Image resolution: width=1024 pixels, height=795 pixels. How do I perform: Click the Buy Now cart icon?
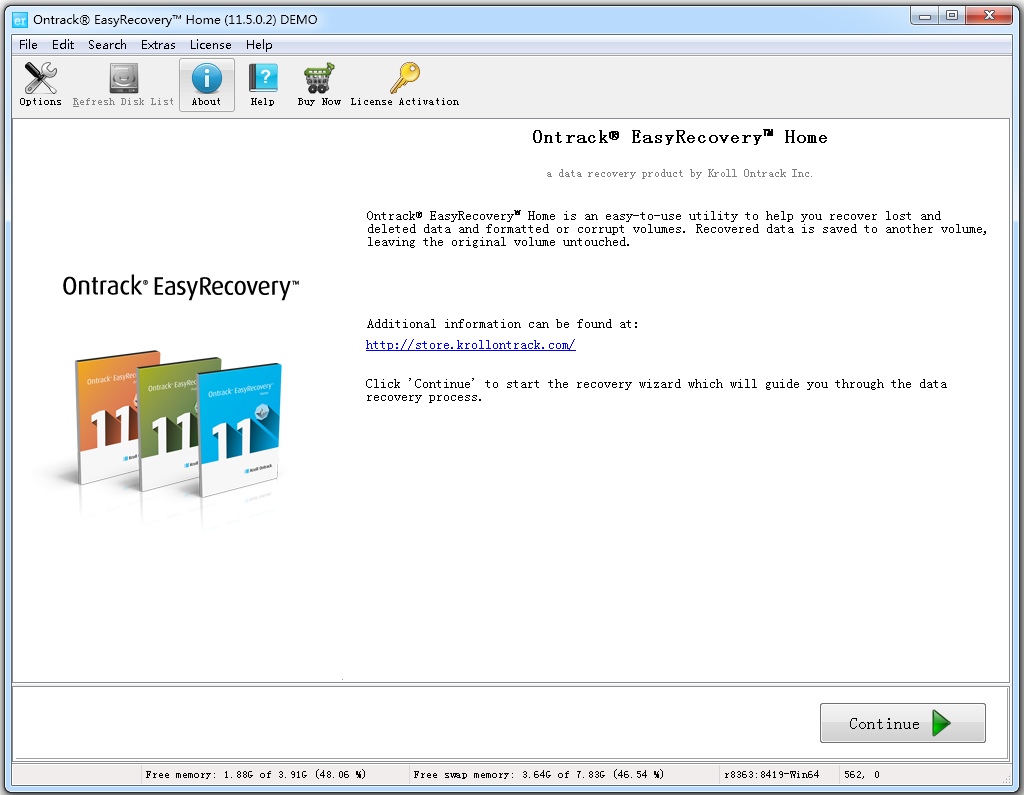pyautogui.click(x=319, y=84)
